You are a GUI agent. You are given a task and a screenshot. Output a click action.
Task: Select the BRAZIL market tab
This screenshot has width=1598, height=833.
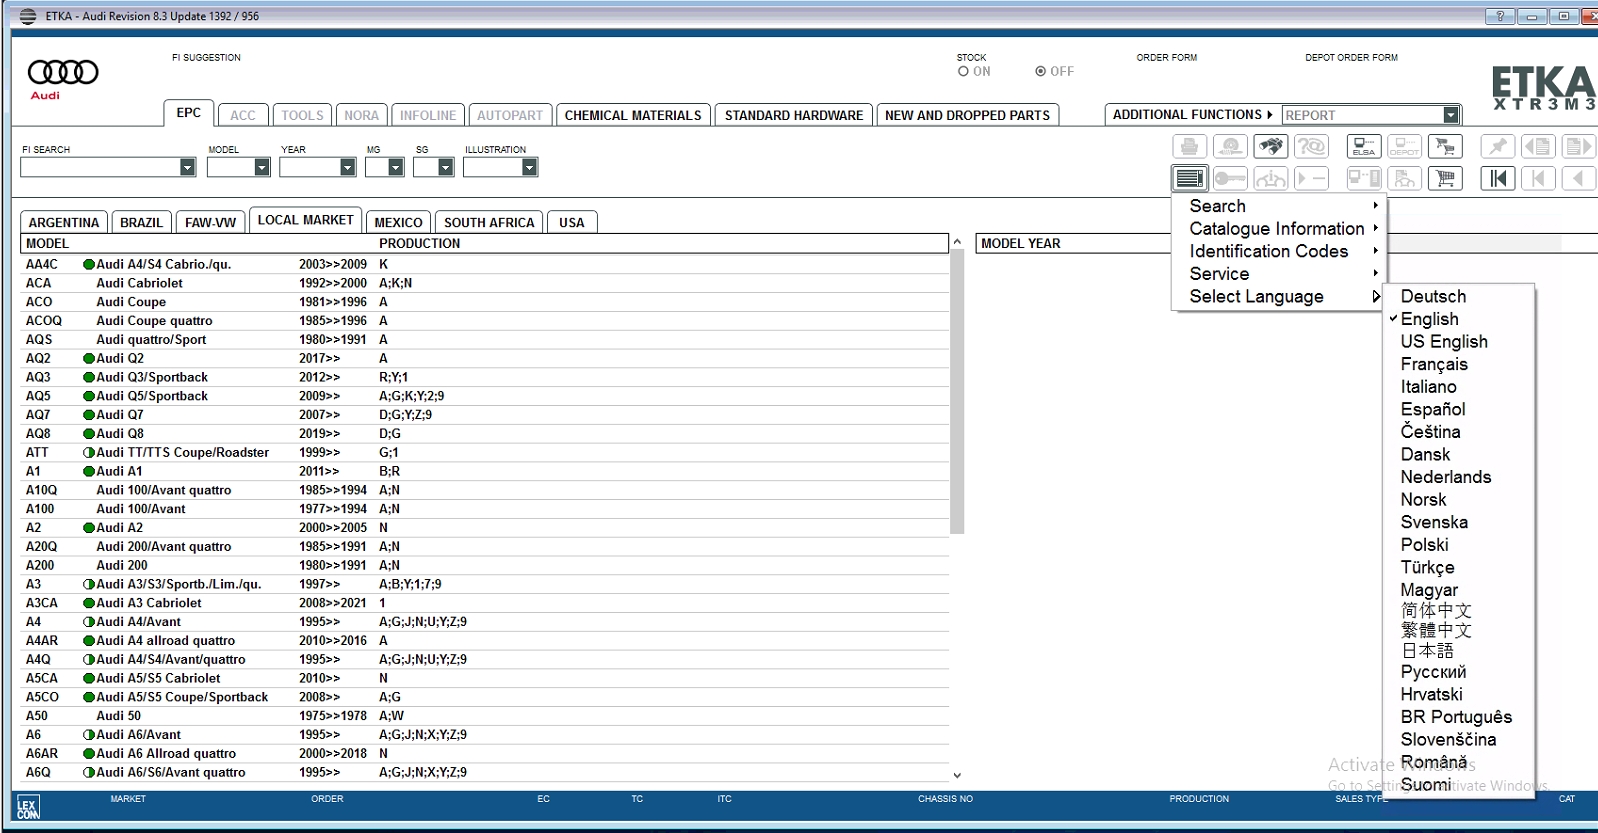click(141, 222)
